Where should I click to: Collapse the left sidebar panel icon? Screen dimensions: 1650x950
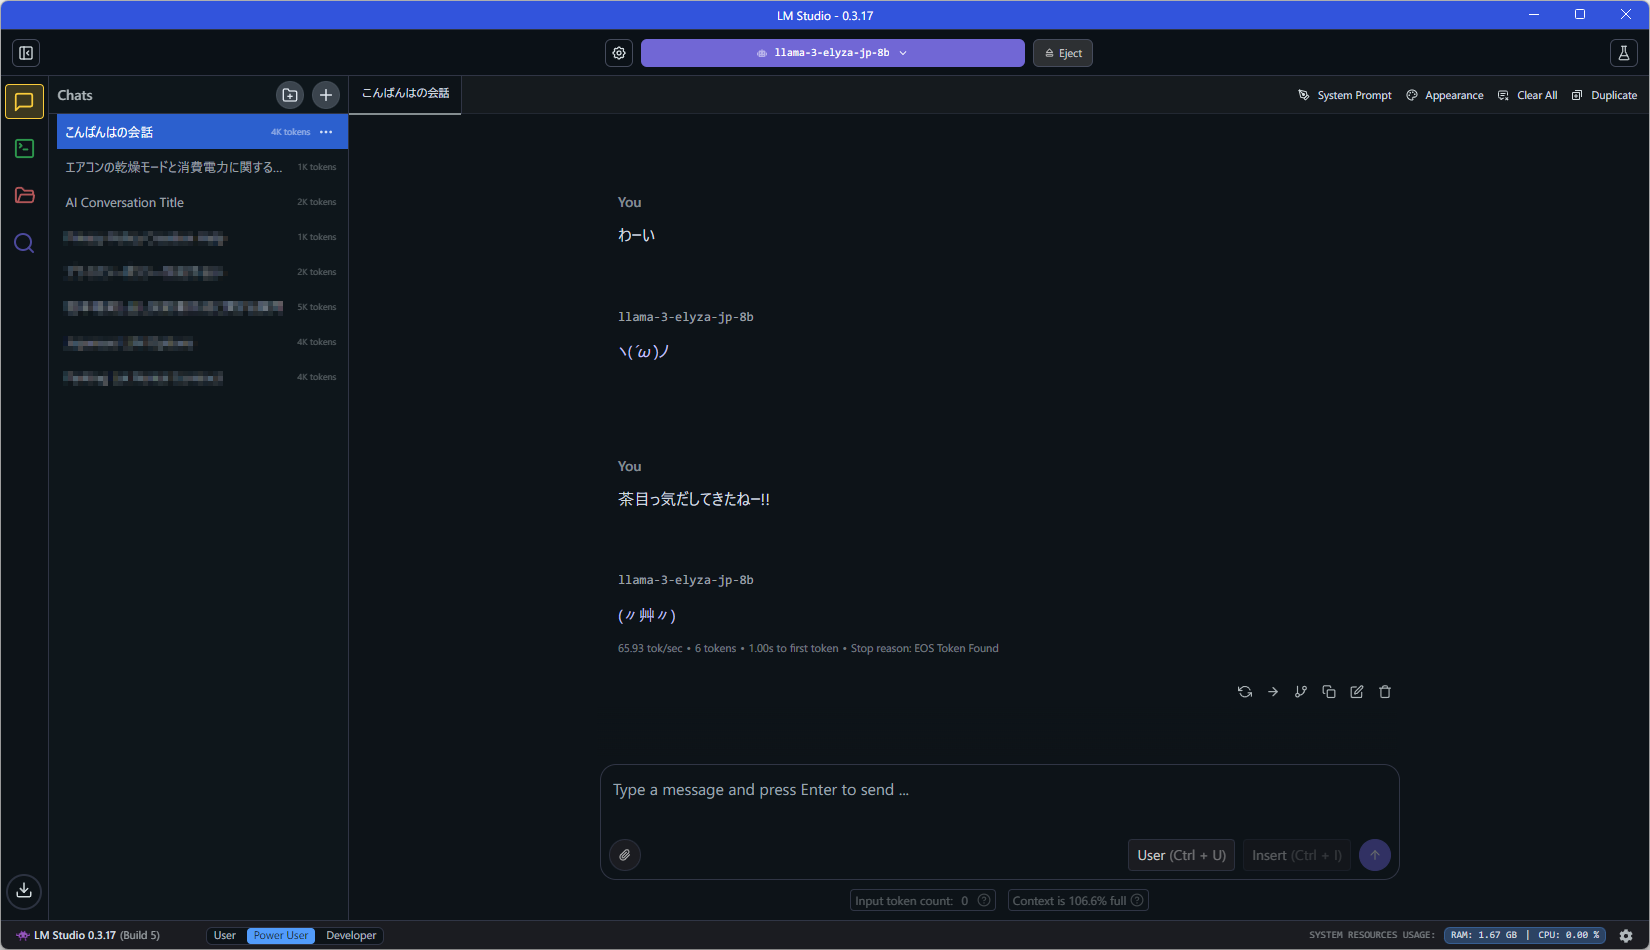26,53
